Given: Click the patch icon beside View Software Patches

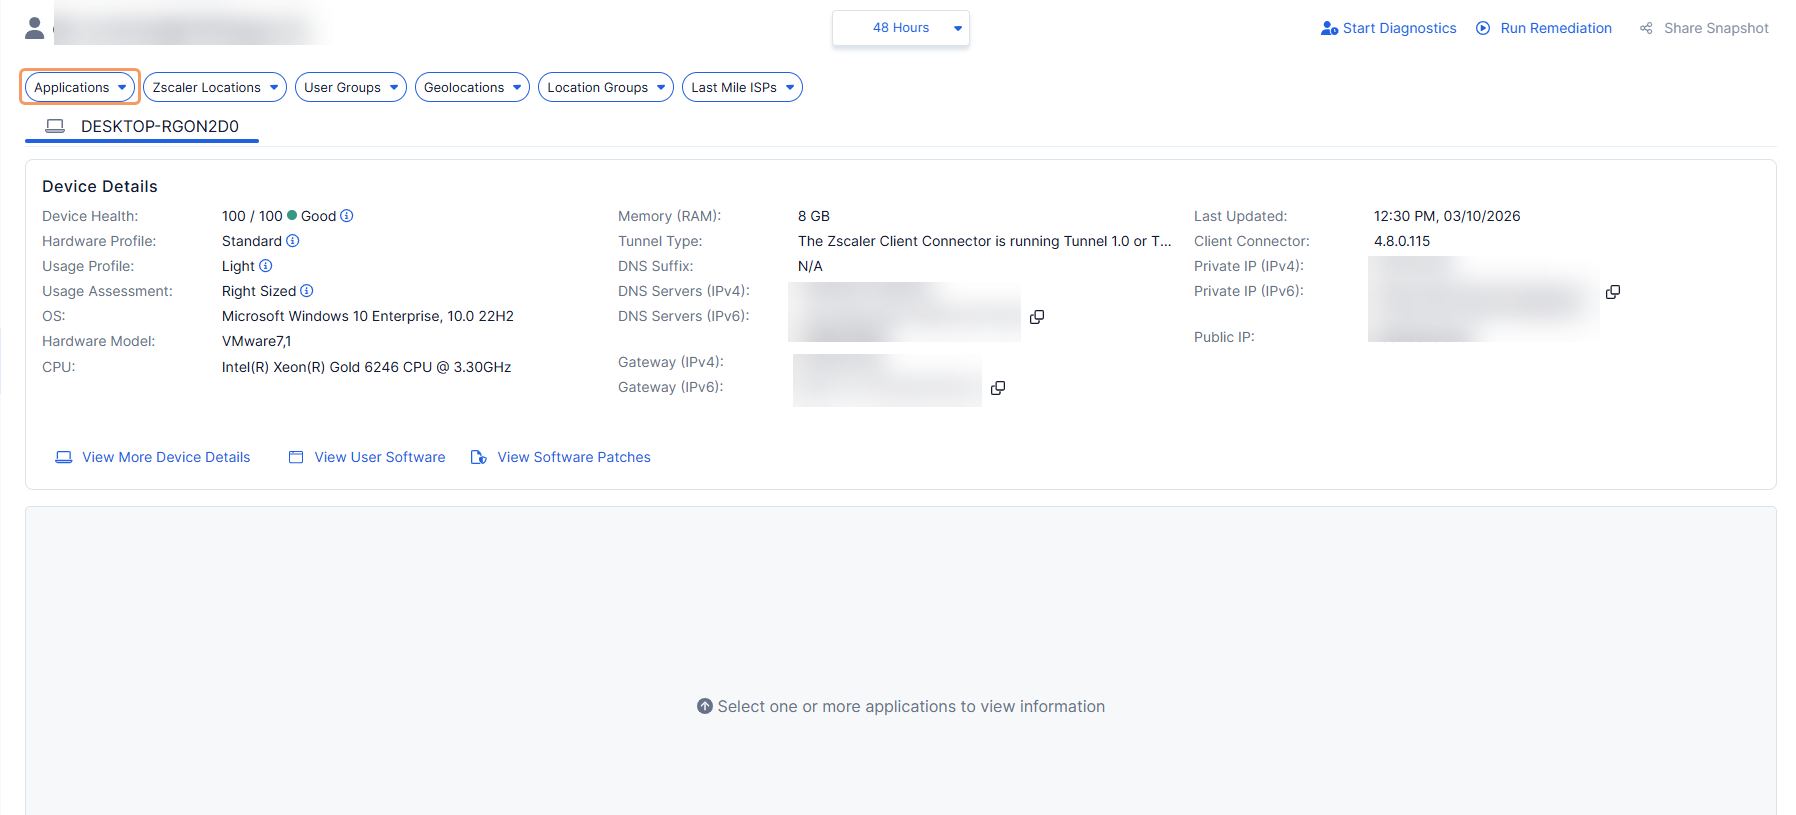Looking at the screenshot, I should (479, 457).
